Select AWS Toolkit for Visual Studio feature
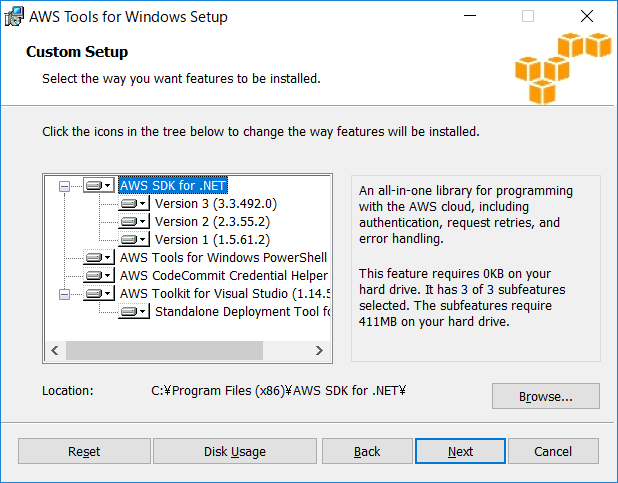 (225, 293)
